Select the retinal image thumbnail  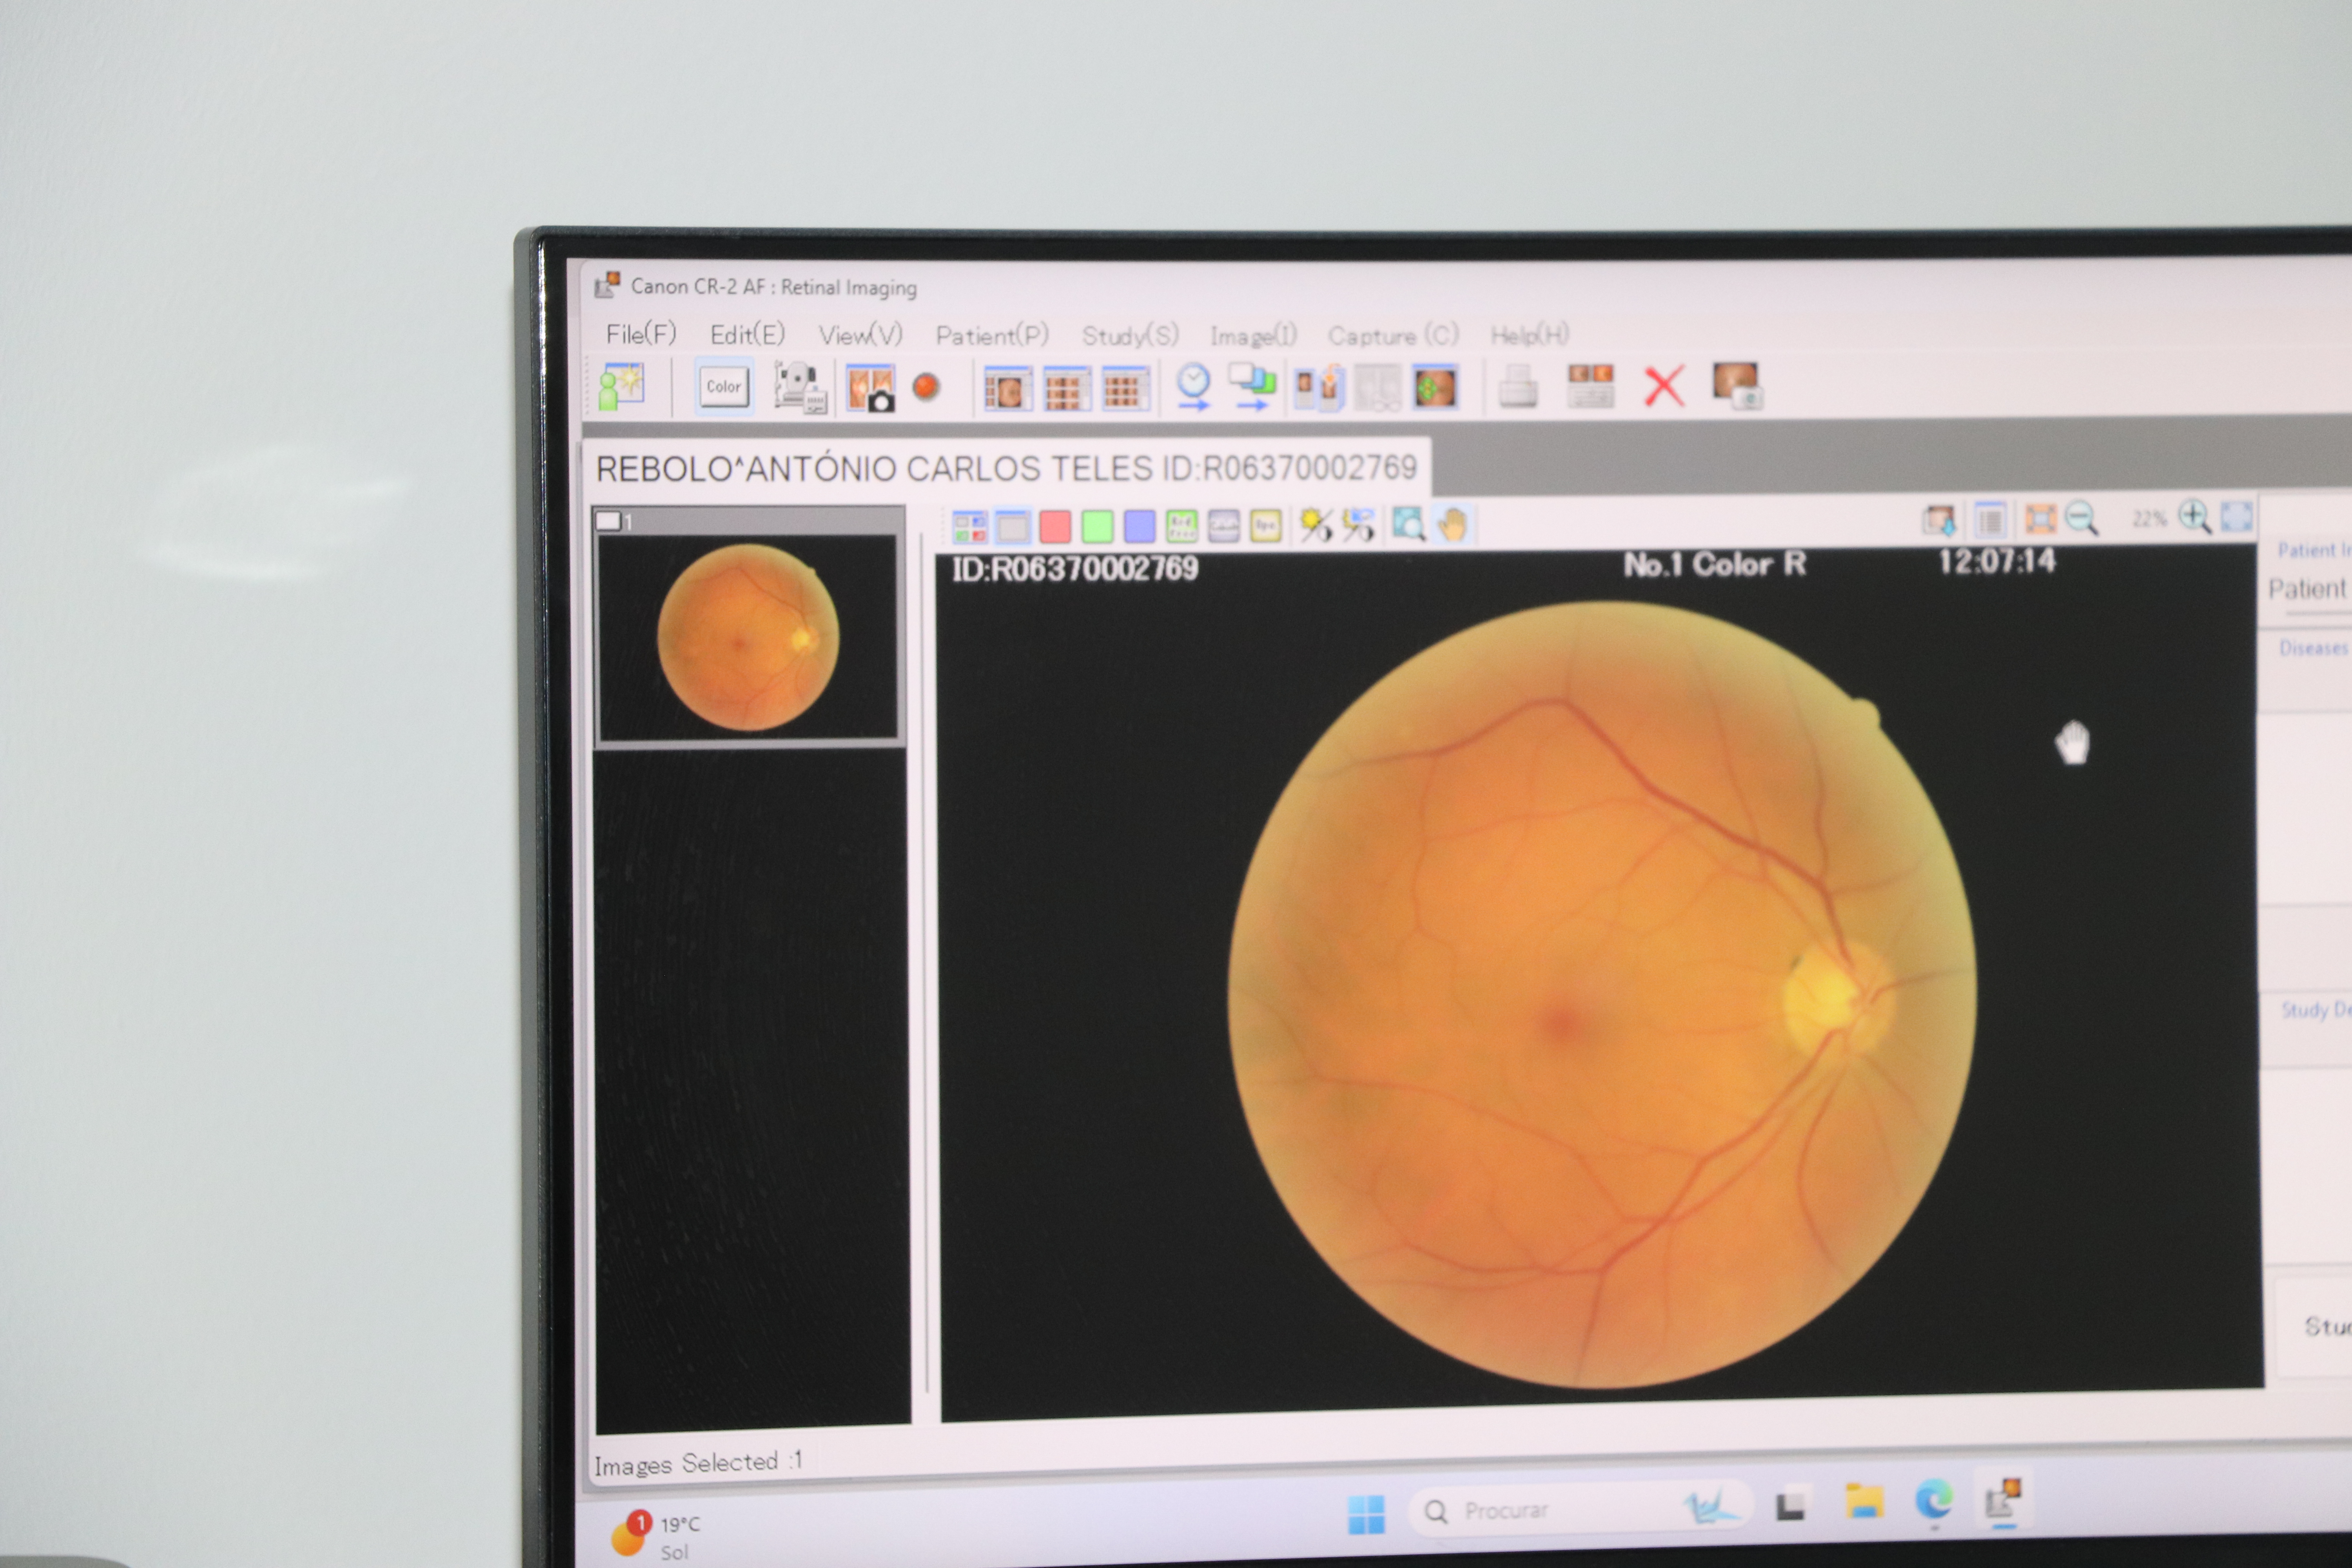(x=748, y=637)
